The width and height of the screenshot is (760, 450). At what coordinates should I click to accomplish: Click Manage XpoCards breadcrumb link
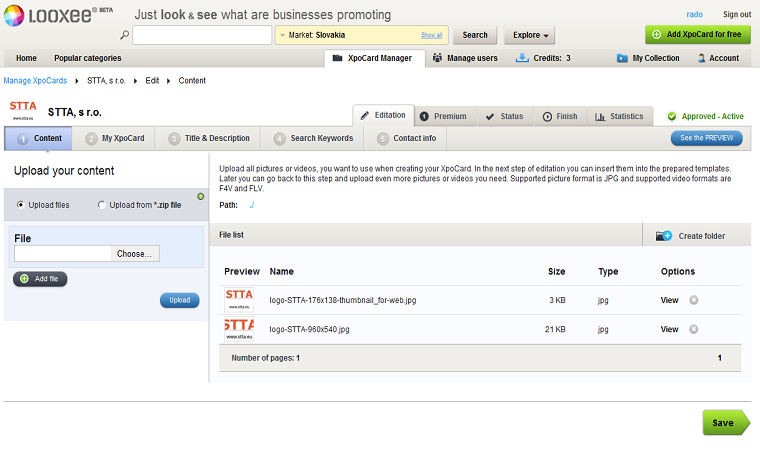pos(35,80)
